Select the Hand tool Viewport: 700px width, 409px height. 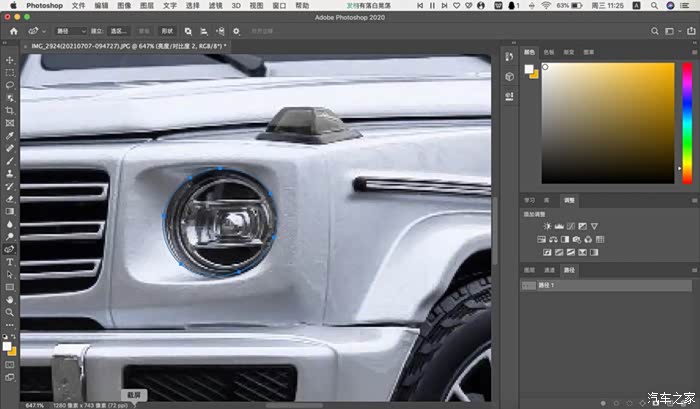[10, 299]
